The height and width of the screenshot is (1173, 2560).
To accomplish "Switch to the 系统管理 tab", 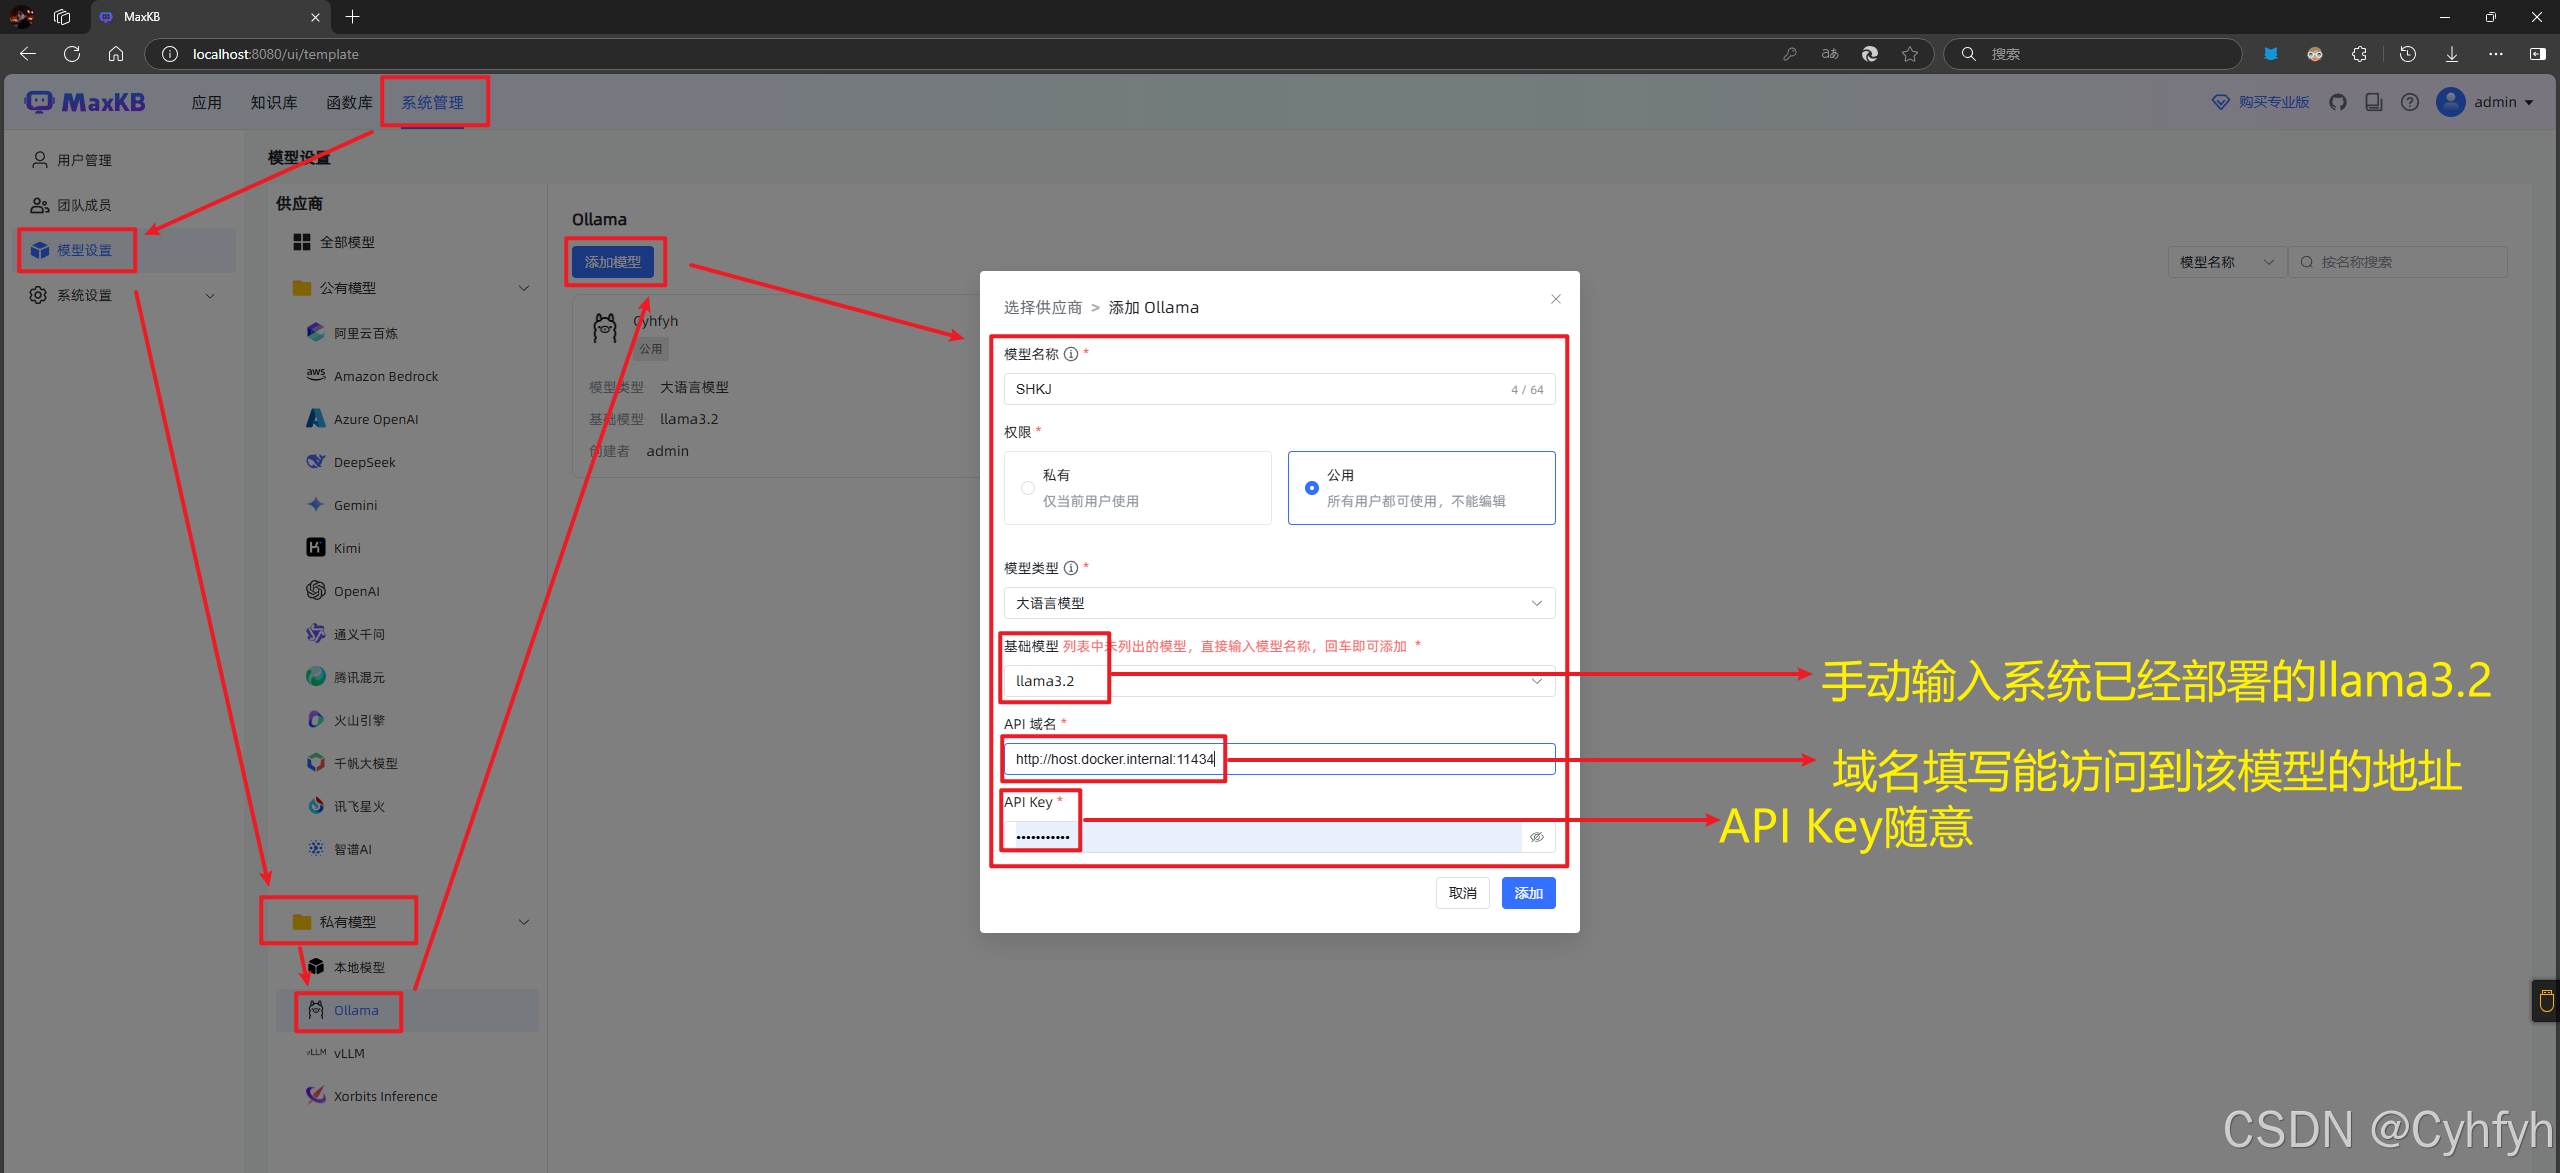I will 432,102.
